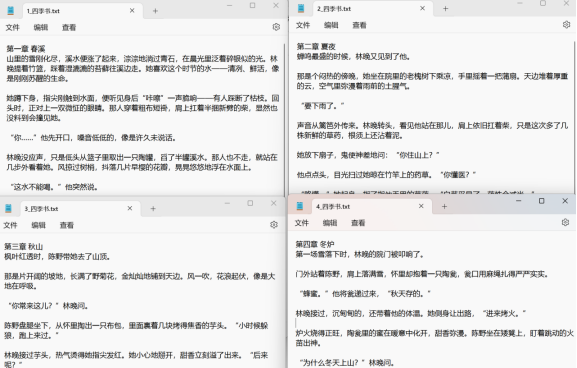This screenshot has height=368, width=577.
Task: Minimize the 3_四季书.txt window
Action: pos(227,203)
